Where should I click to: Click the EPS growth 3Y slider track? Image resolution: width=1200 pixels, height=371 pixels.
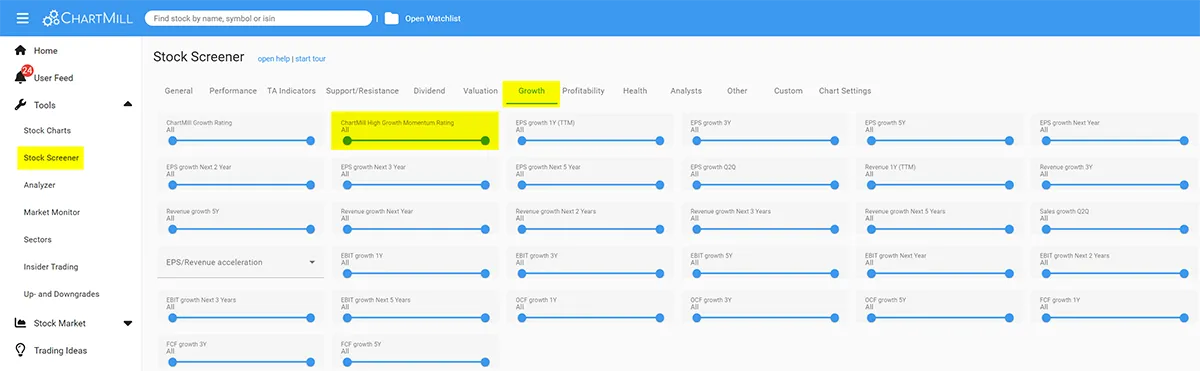pos(765,141)
